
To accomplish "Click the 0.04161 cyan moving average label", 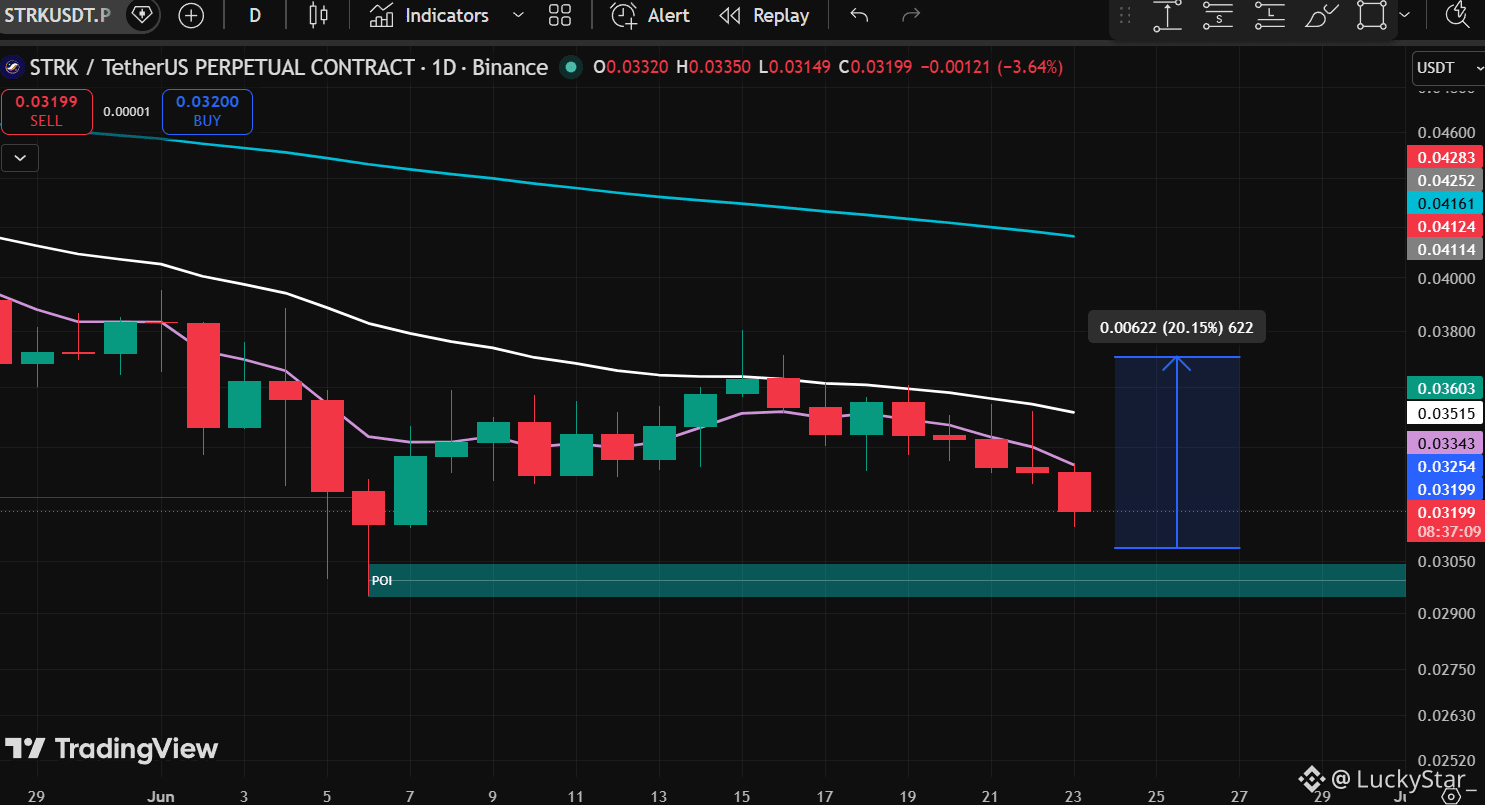I will coord(1445,203).
